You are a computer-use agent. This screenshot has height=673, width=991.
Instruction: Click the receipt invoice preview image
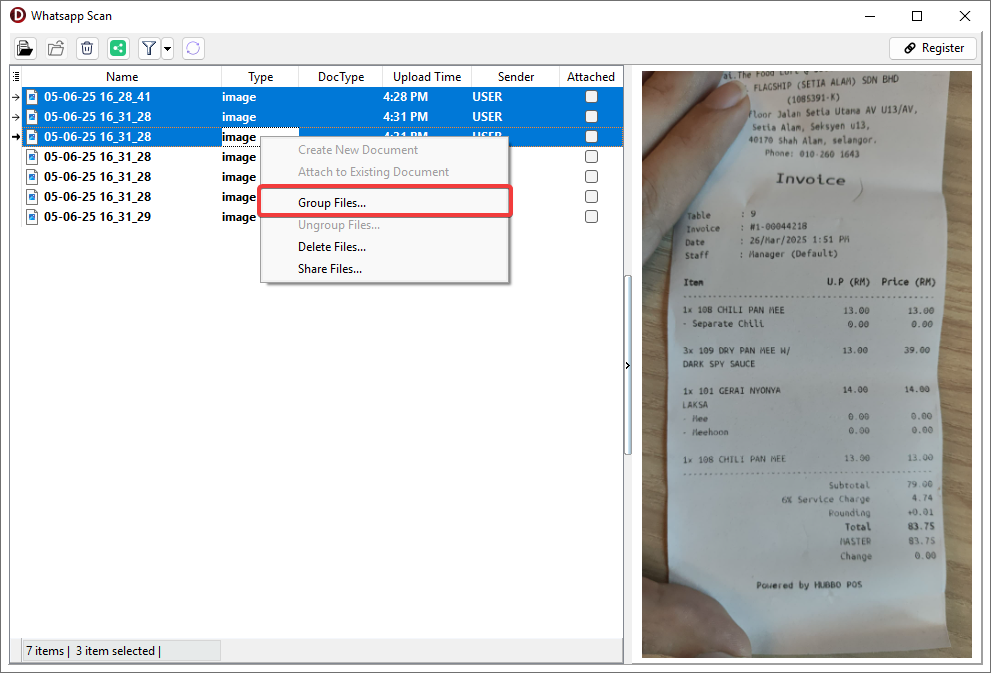(806, 364)
